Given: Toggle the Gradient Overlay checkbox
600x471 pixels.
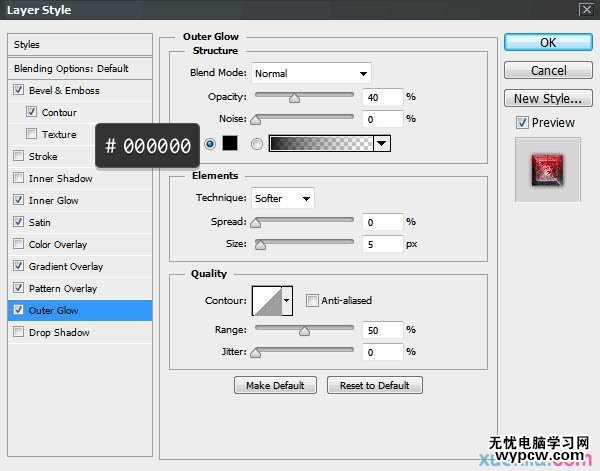Looking at the screenshot, I should (18, 266).
